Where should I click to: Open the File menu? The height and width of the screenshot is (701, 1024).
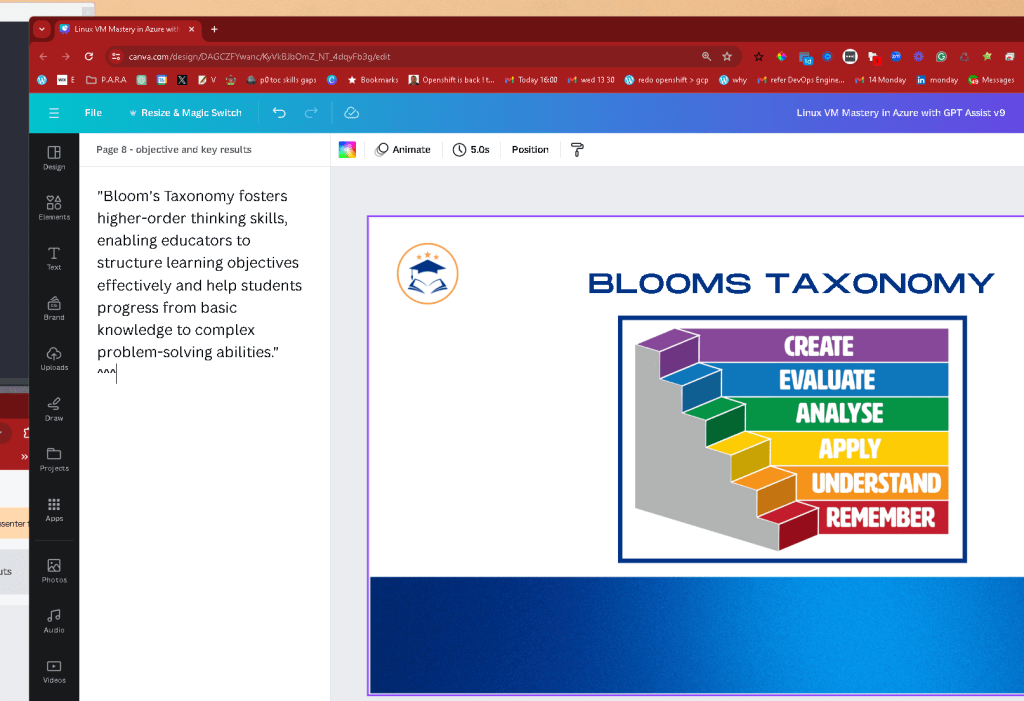point(93,113)
